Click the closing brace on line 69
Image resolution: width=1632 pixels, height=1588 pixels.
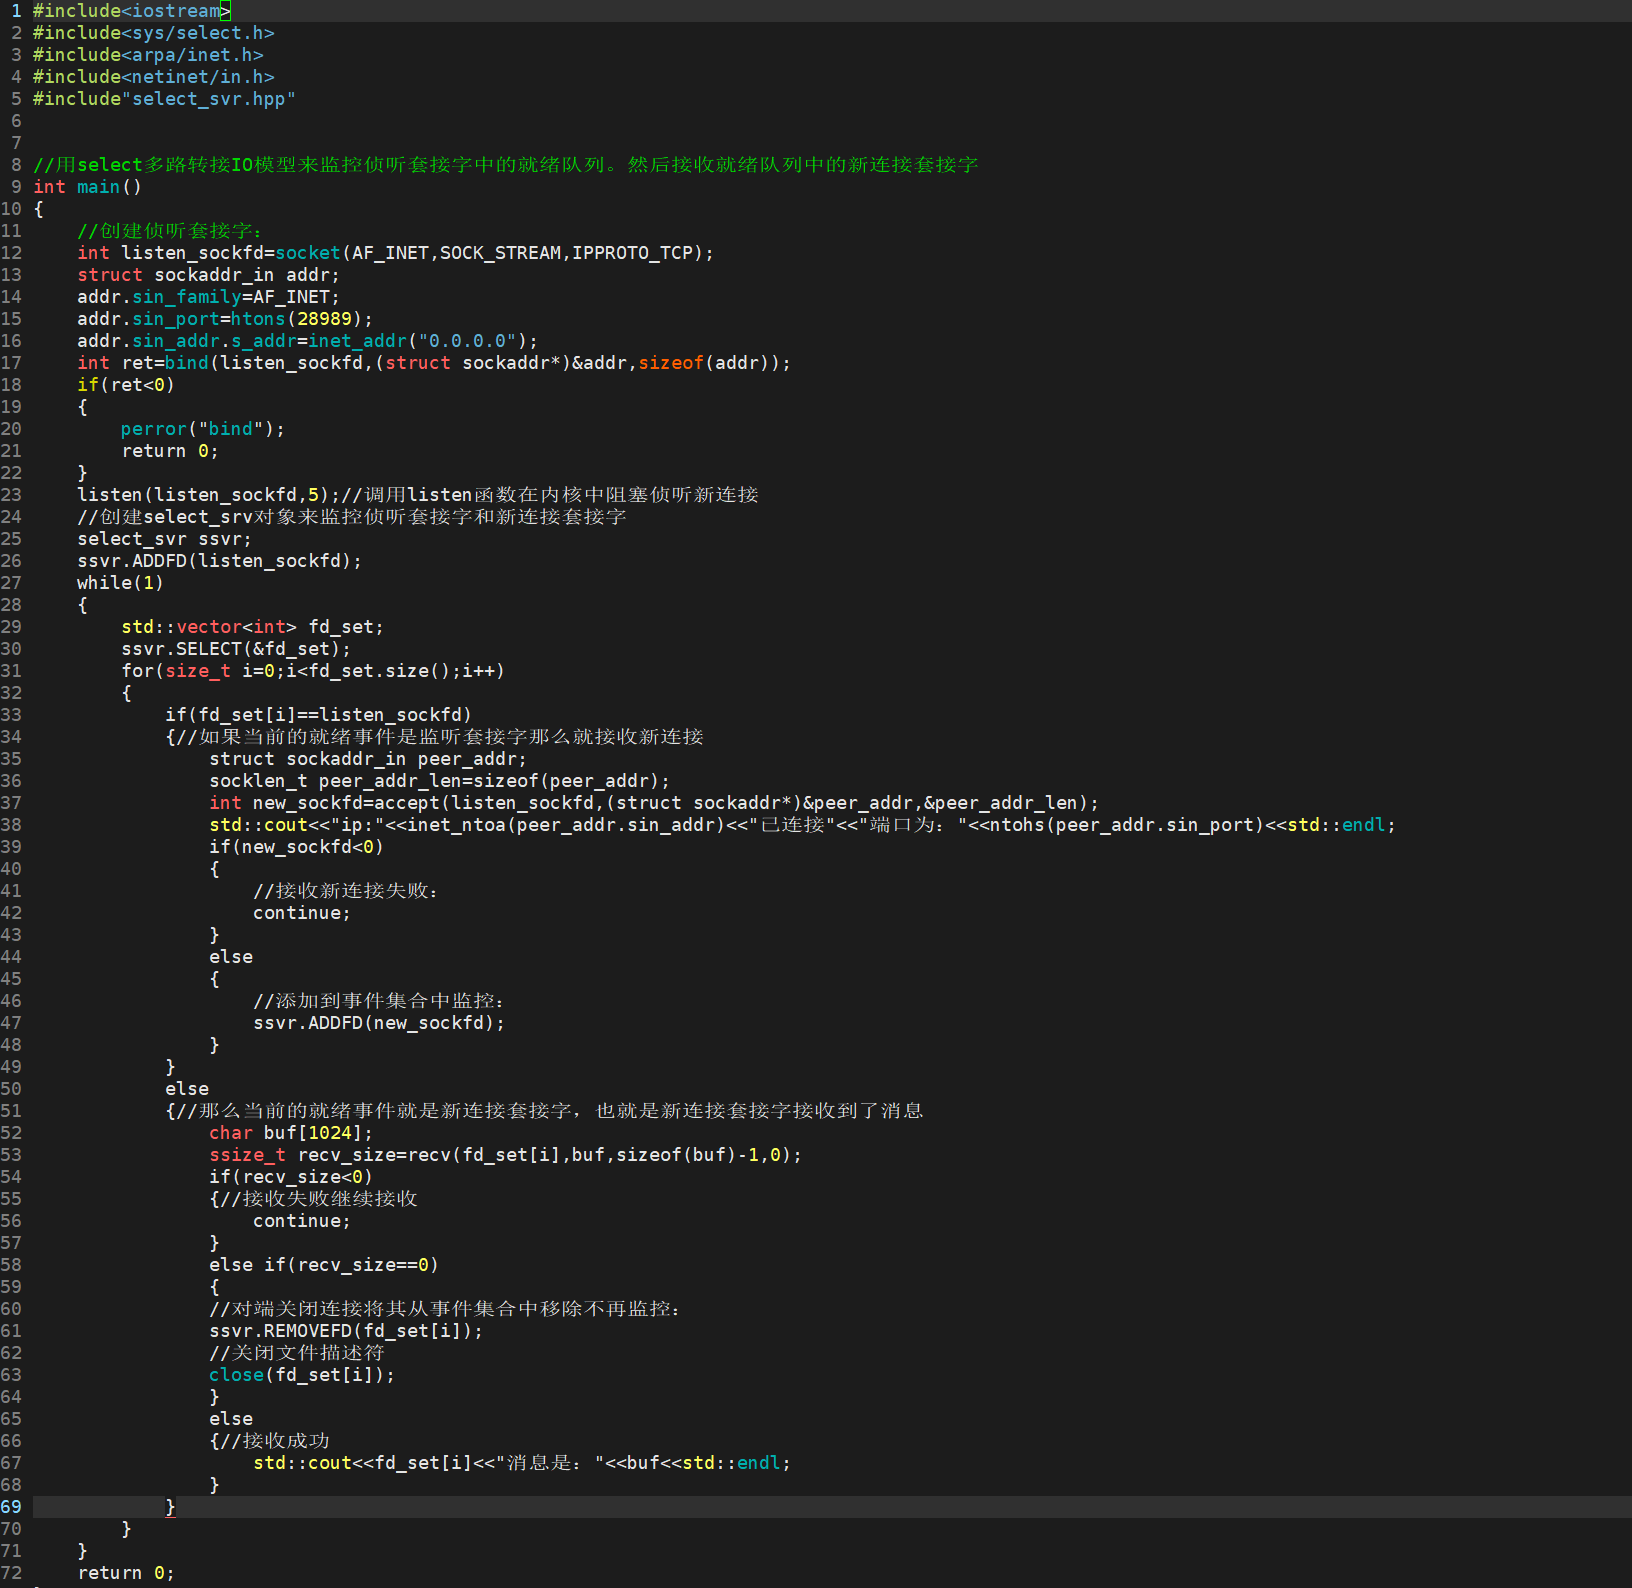[170, 1507]
